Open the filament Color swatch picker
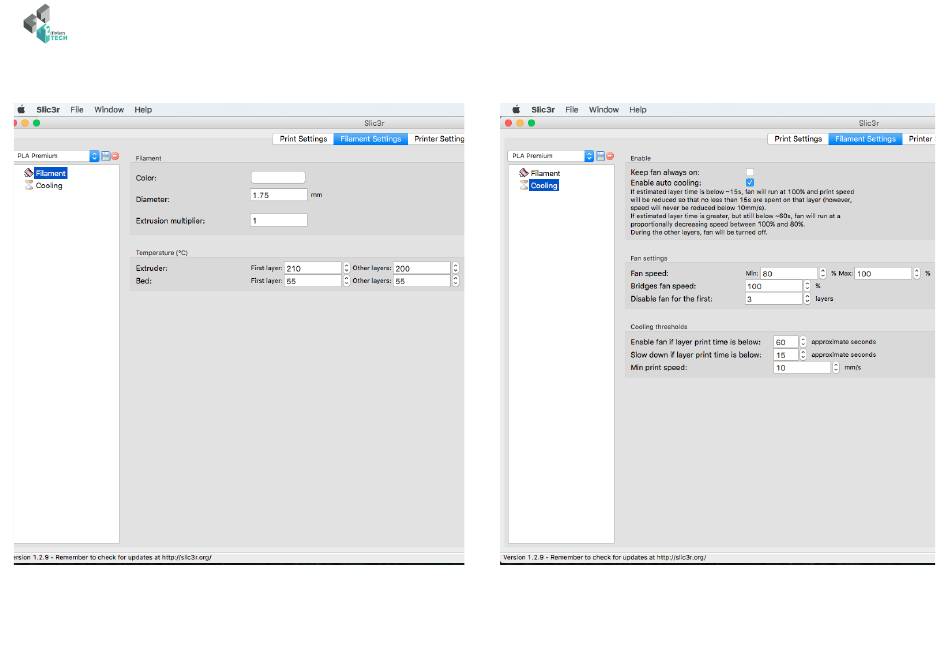This screenshot has width=950, height=667. pos(278,178)
